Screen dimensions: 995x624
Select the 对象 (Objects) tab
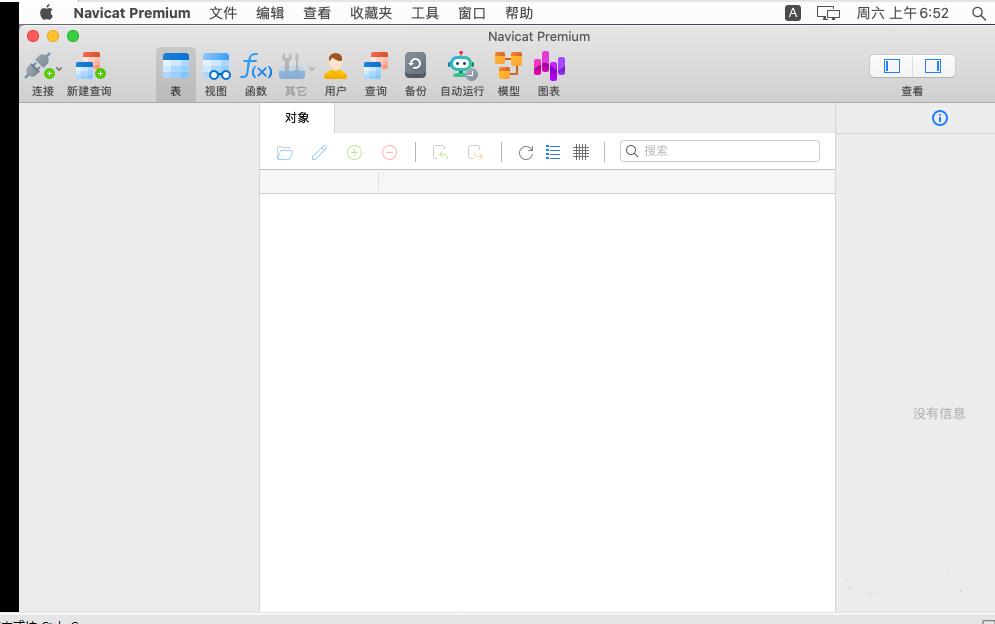point(297,118)
